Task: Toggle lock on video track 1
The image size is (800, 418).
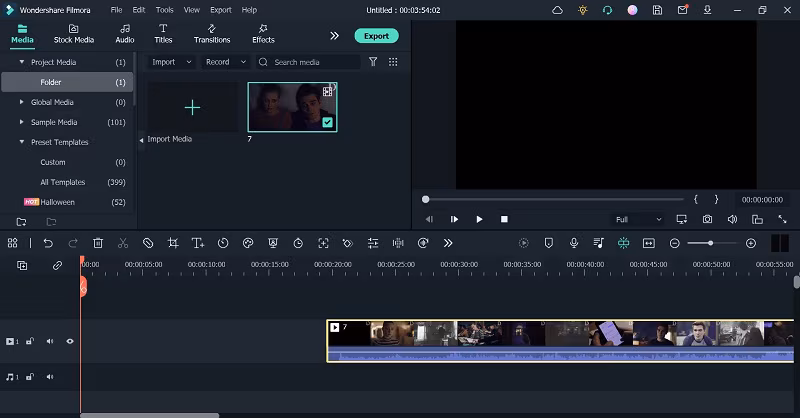Action: [30, 341]
